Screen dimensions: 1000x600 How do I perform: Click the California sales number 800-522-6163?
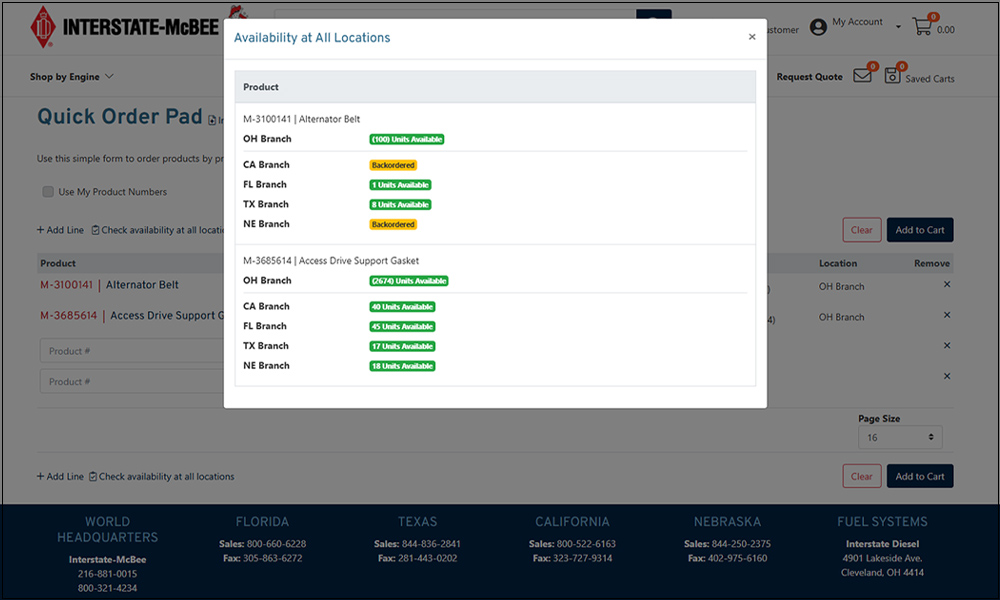coord(586,544)
